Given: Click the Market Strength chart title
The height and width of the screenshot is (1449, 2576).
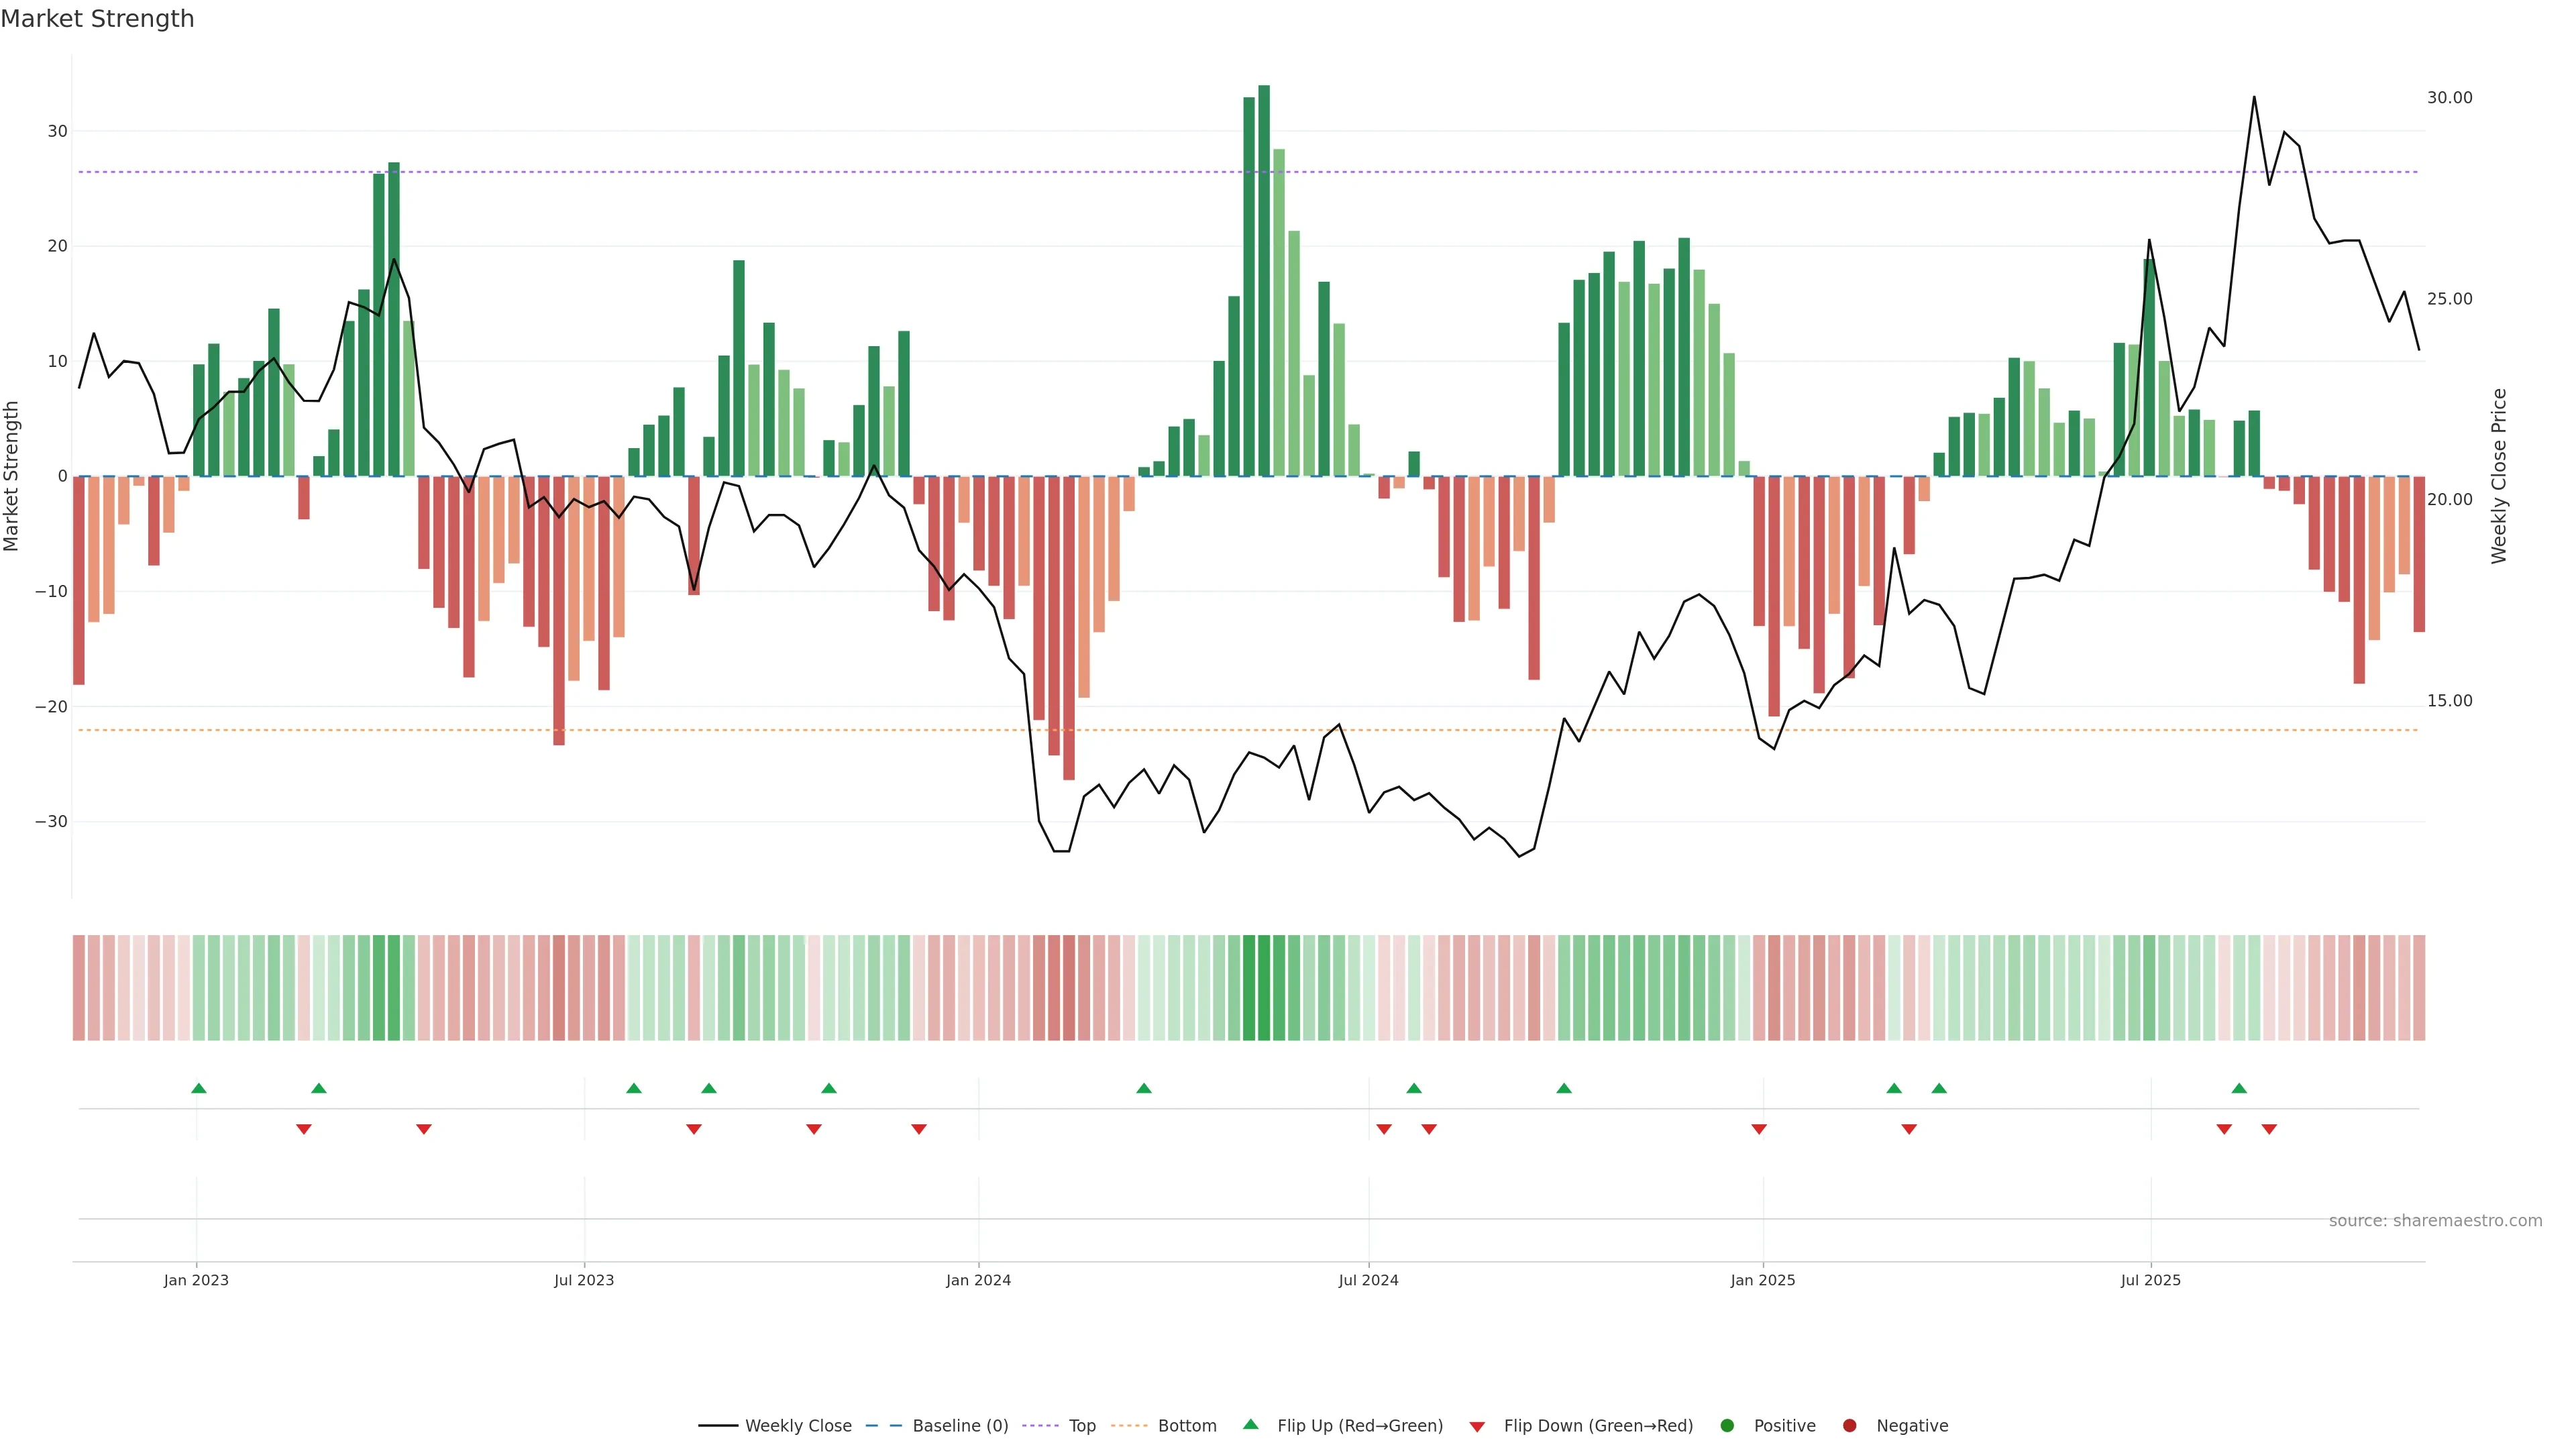Looking at the screenshot, I should point(97,19).
